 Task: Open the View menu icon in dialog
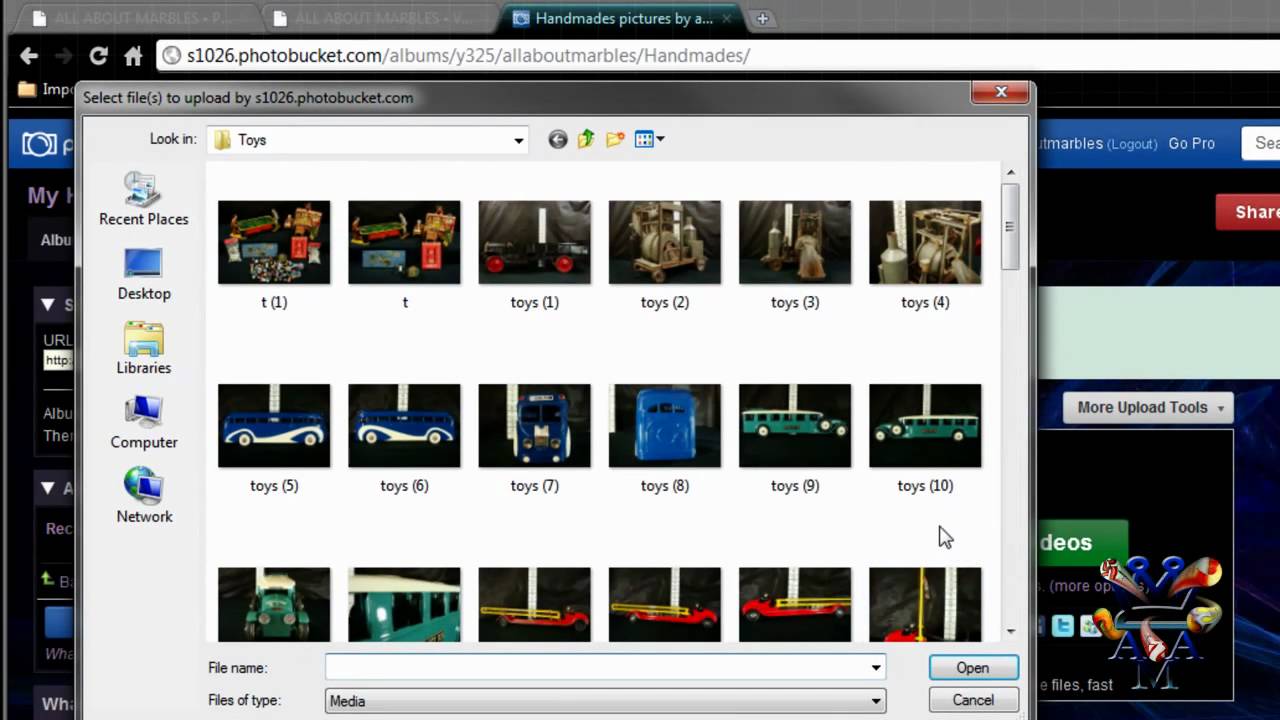coord(643,140)
